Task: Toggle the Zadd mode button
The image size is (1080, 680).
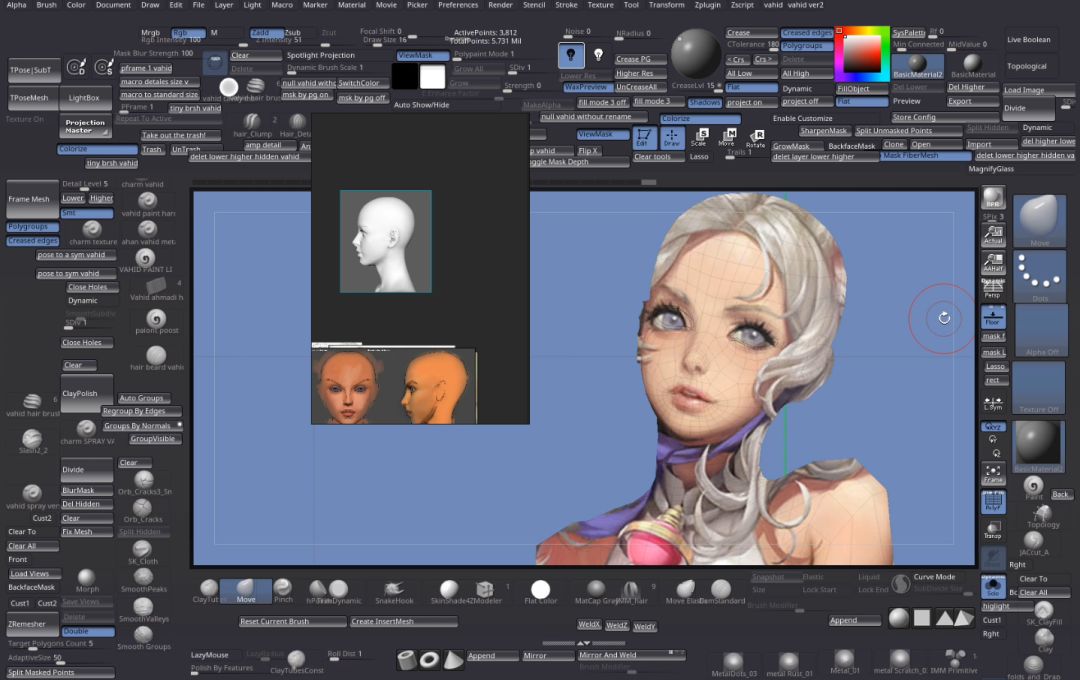Action: [x=266, y=32]
